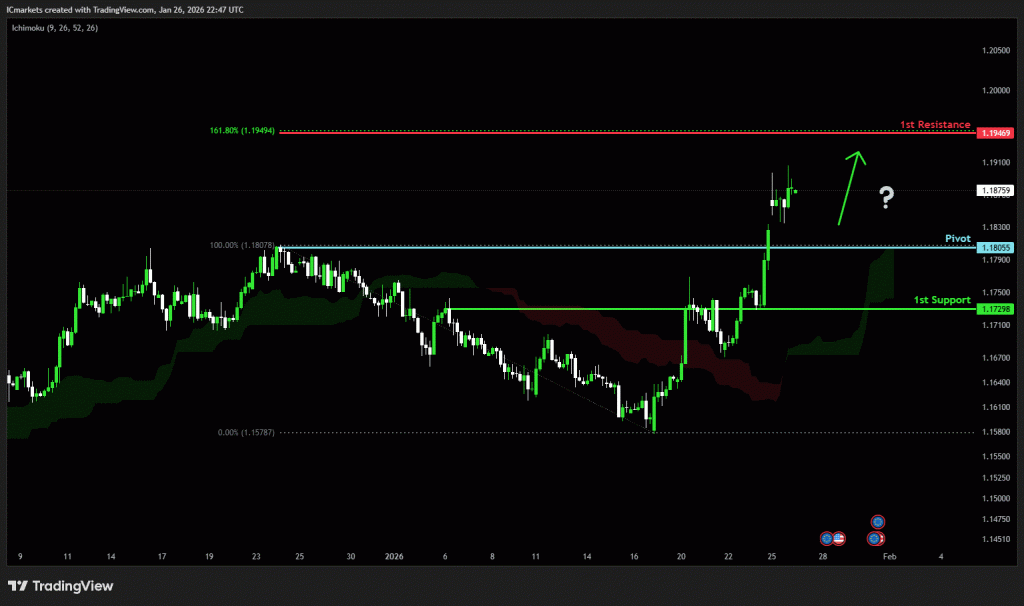
Task: Click the topmost EU flag event marker
Action: pos(877,521)
